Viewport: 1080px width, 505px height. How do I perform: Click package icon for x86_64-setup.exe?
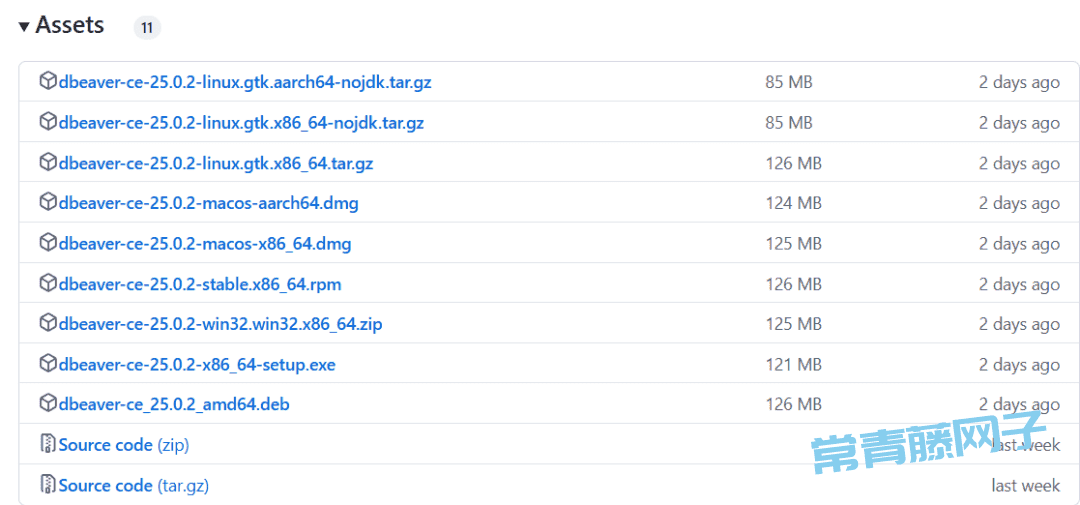coord(48,364)
